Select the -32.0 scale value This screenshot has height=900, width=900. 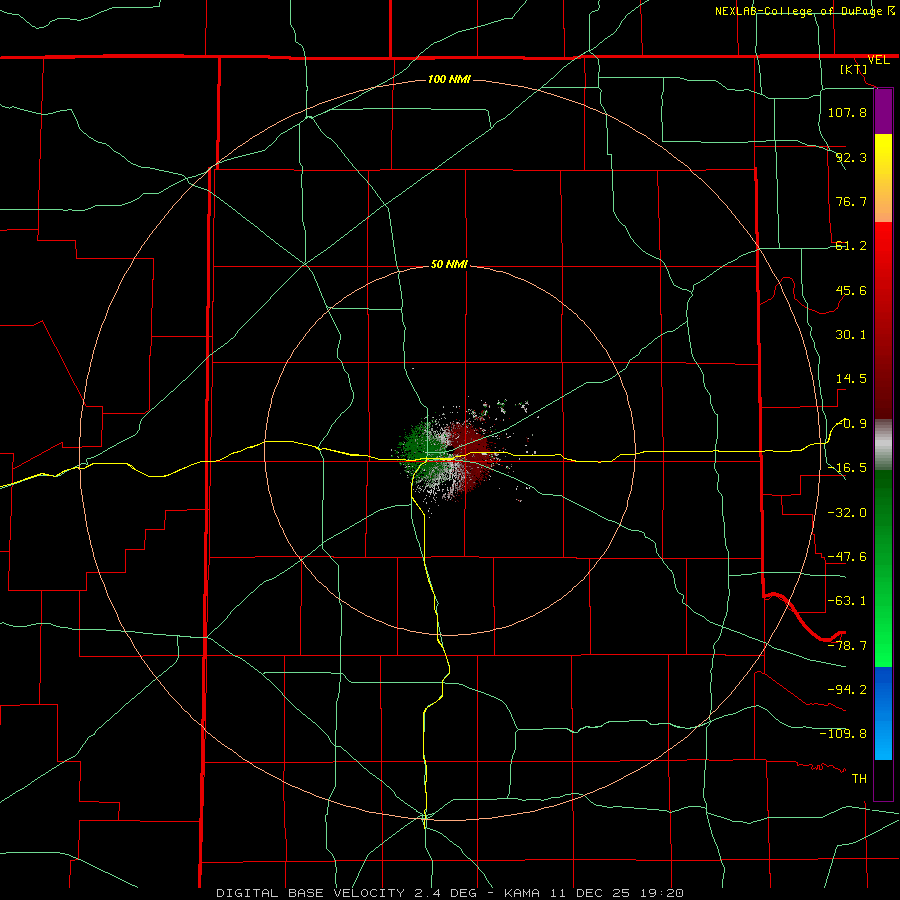[847, 513]
